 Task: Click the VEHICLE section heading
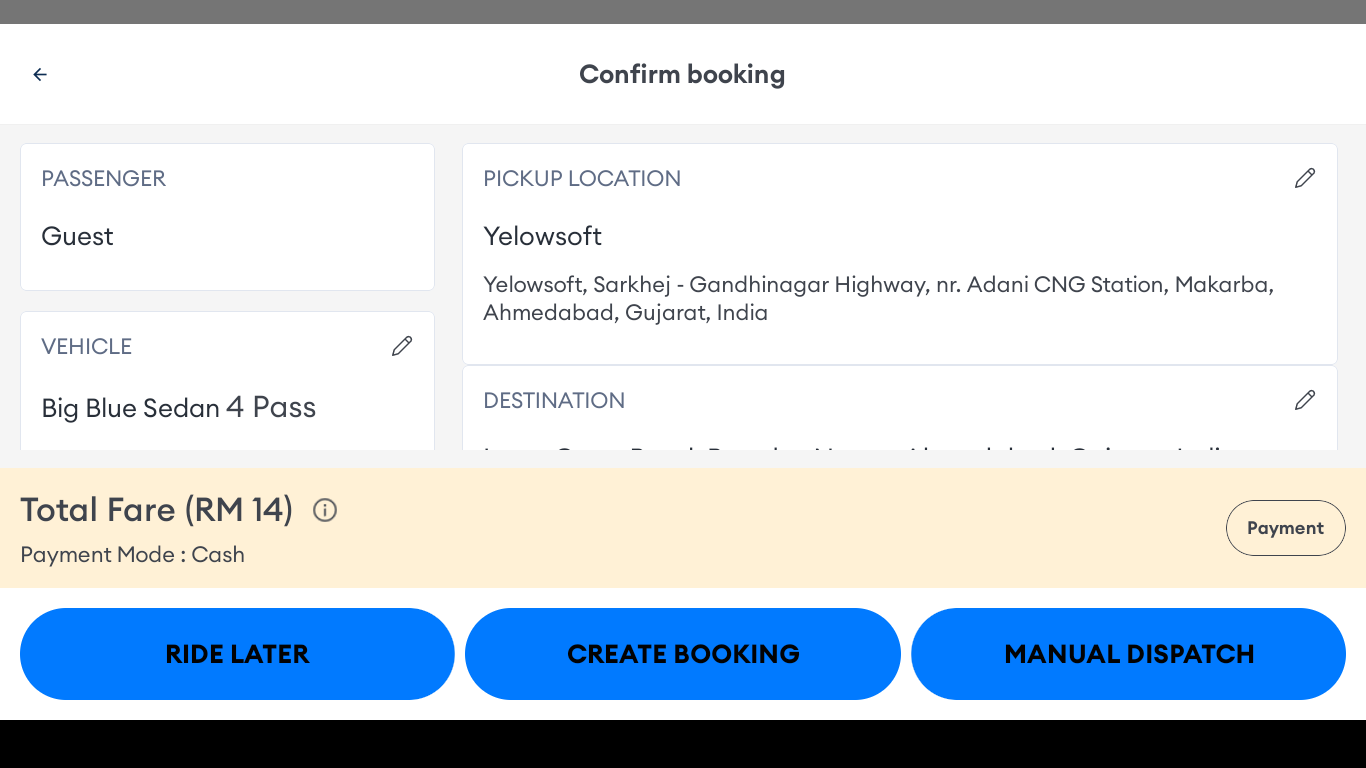[x=86, y=346]
